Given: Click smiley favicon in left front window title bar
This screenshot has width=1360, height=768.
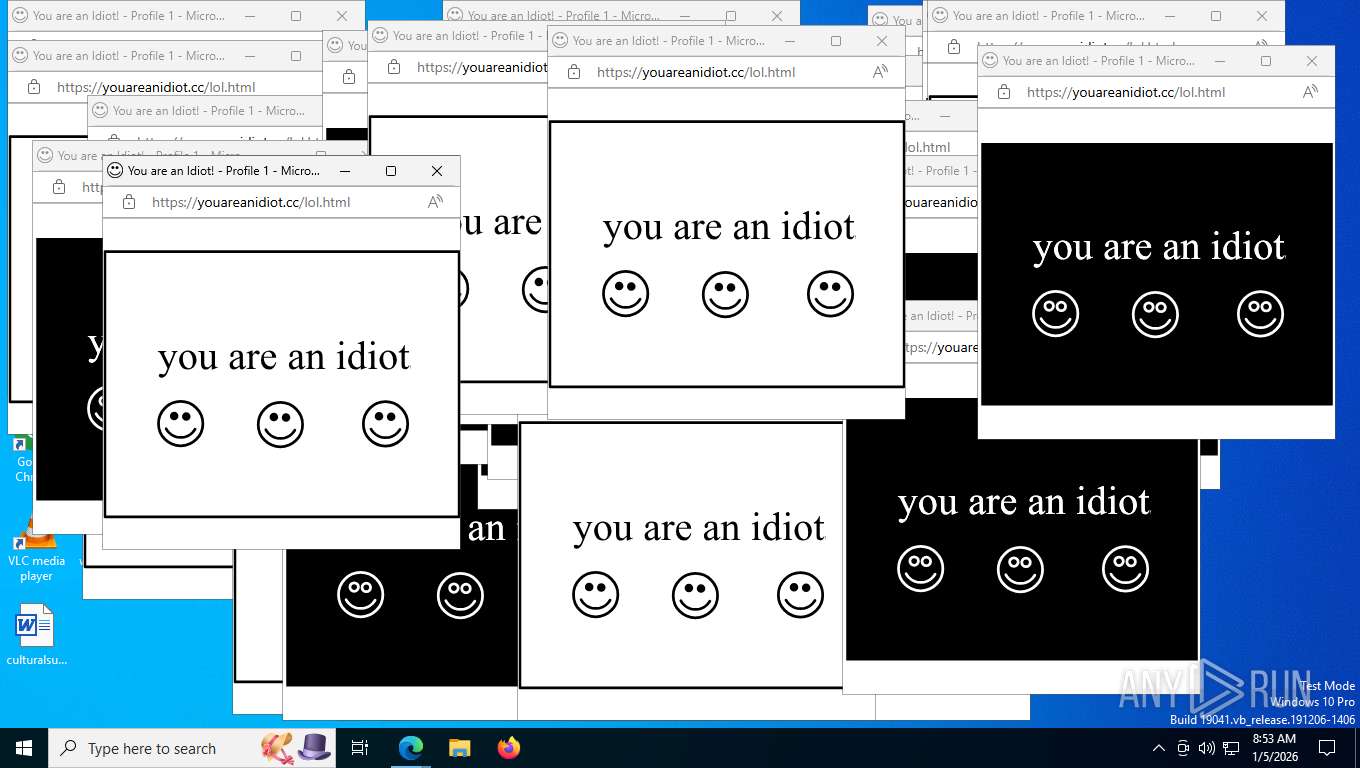Looking at the screenshot, I should [x=115, y=171].
